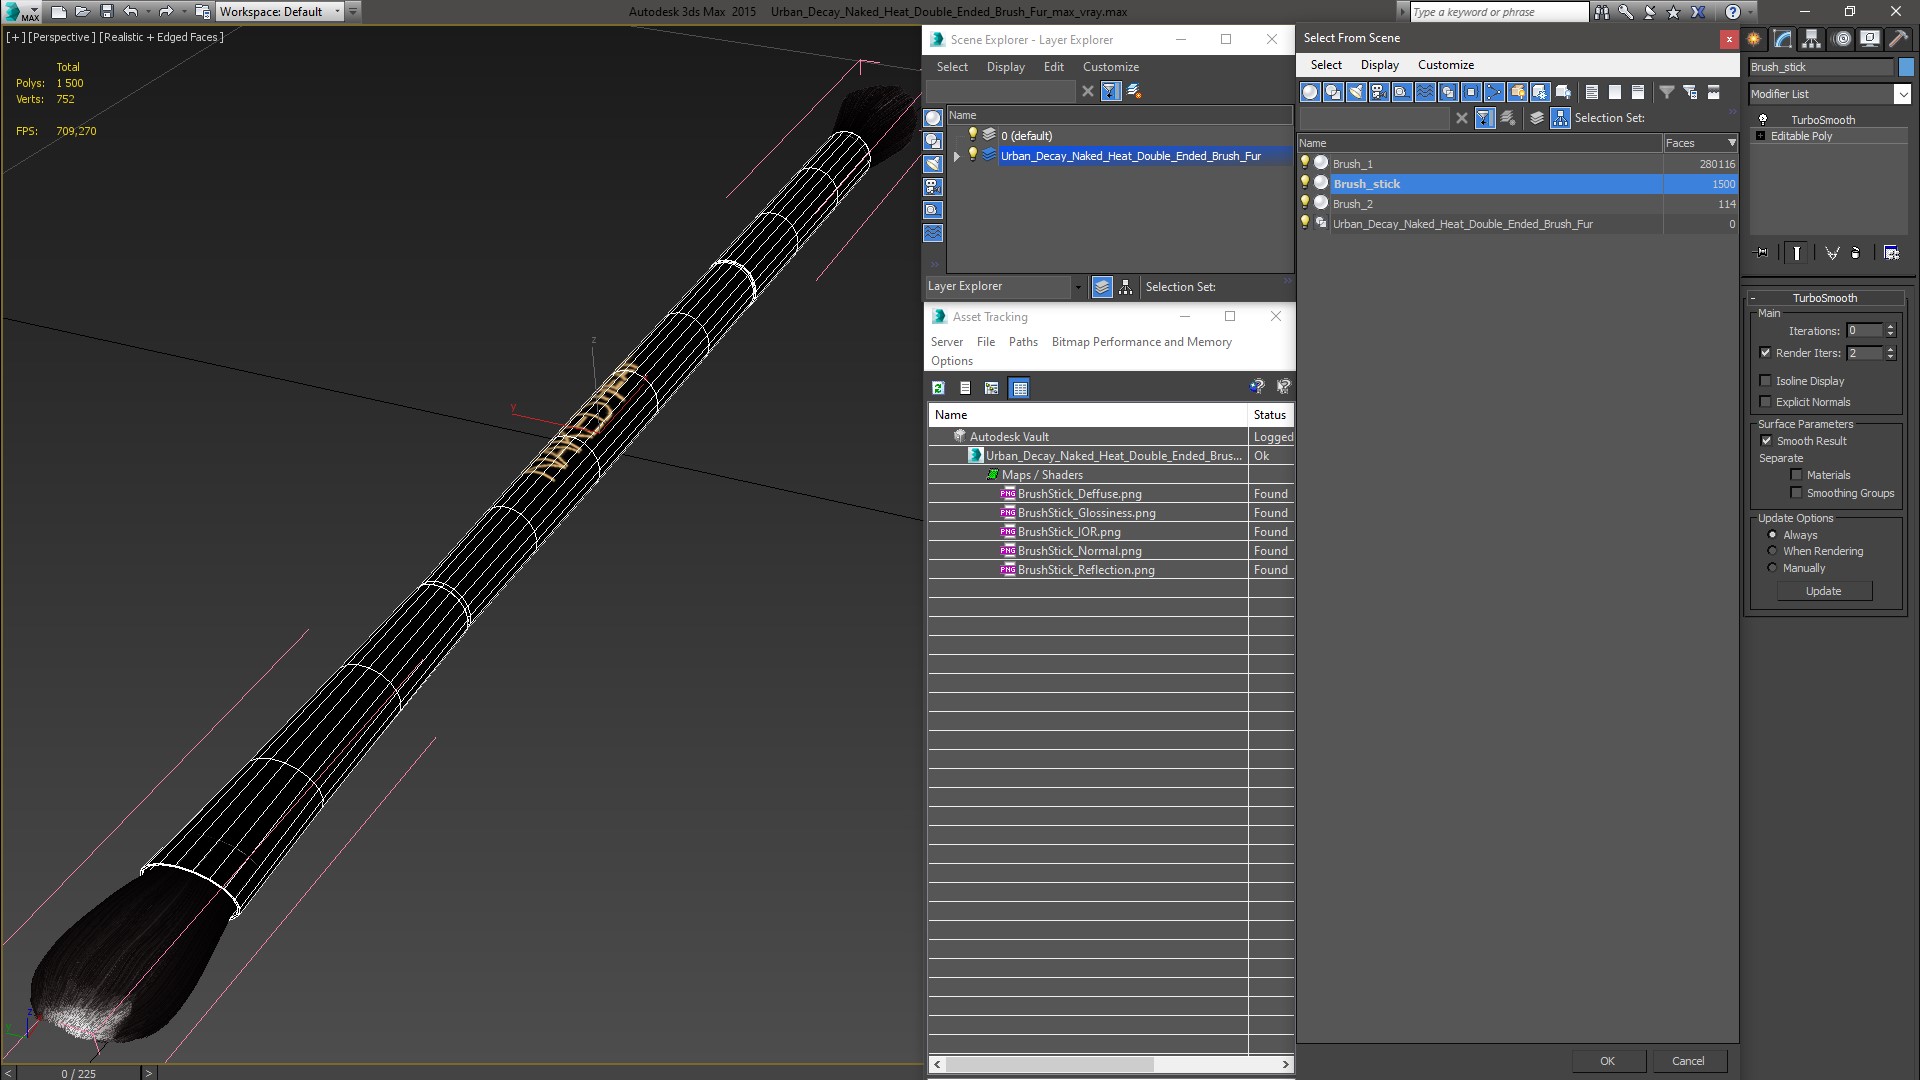
Task: Click Select Invert icon in Select From Scene
Action: [x=1638, y=92]
